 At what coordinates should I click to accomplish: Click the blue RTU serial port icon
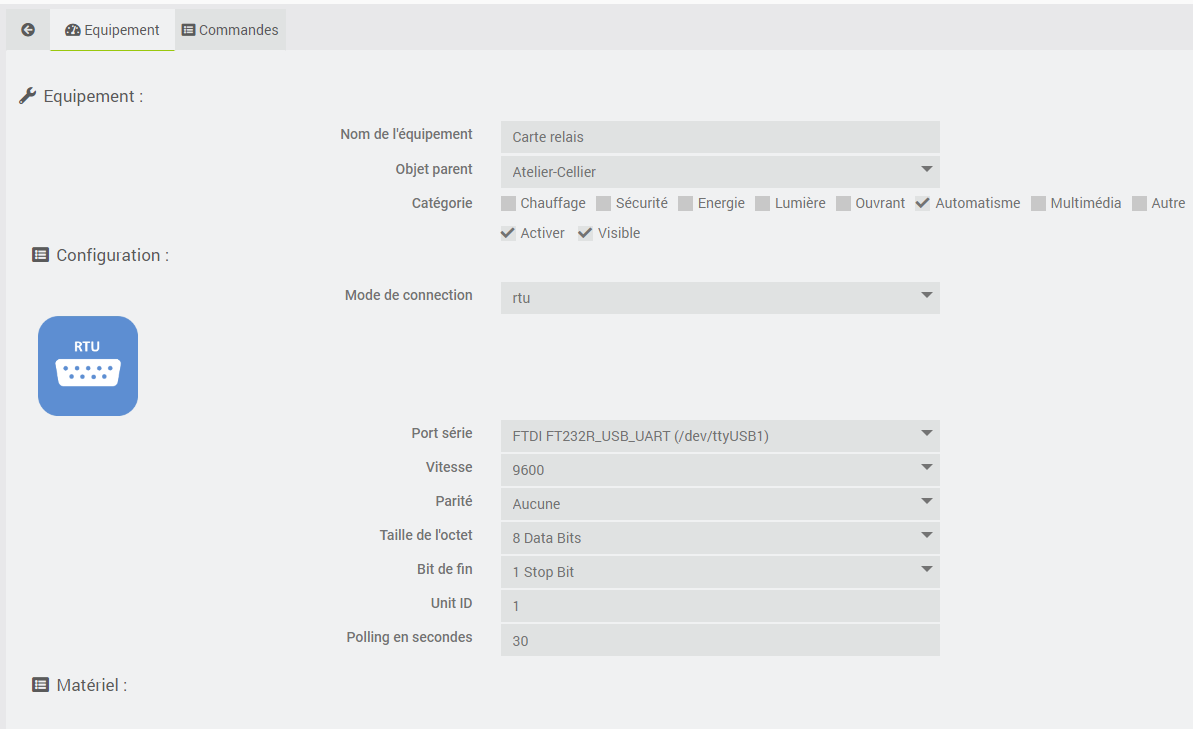coord(88,366)
